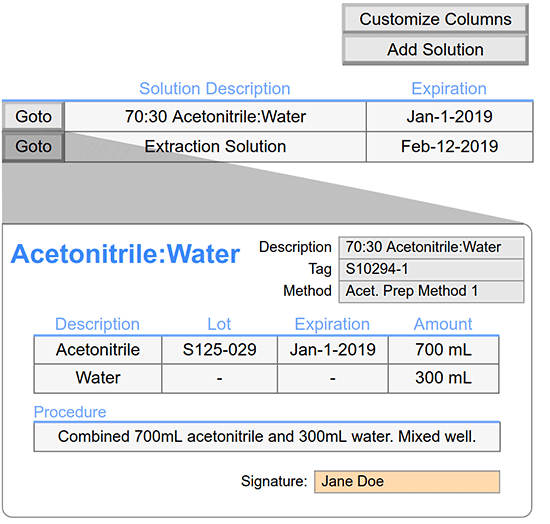550x524 pixels.
Task: Click the Add Solution button
Action: point(435,49)
